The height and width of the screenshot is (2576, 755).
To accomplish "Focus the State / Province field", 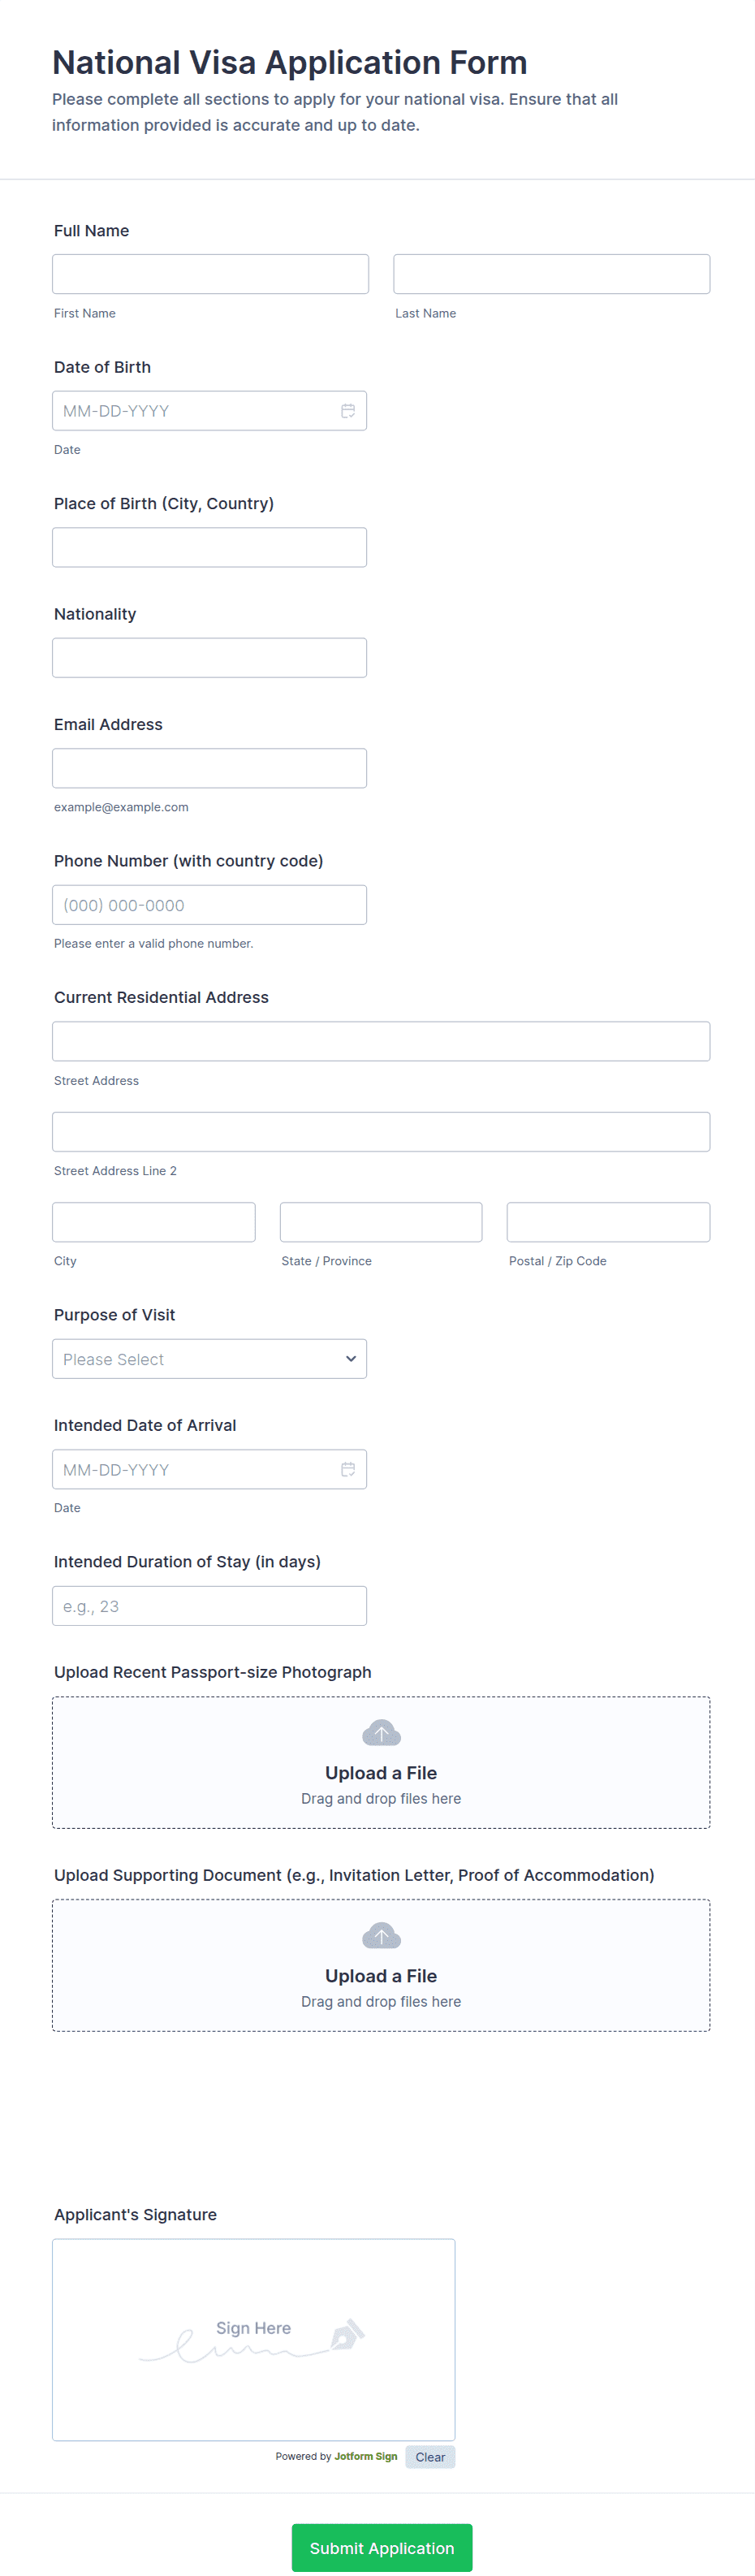I will pos(381,1222).
